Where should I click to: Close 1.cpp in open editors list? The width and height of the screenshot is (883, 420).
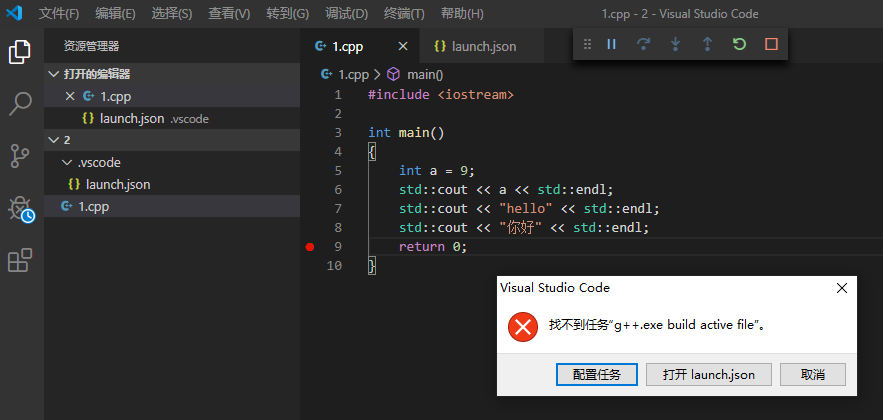70,96
